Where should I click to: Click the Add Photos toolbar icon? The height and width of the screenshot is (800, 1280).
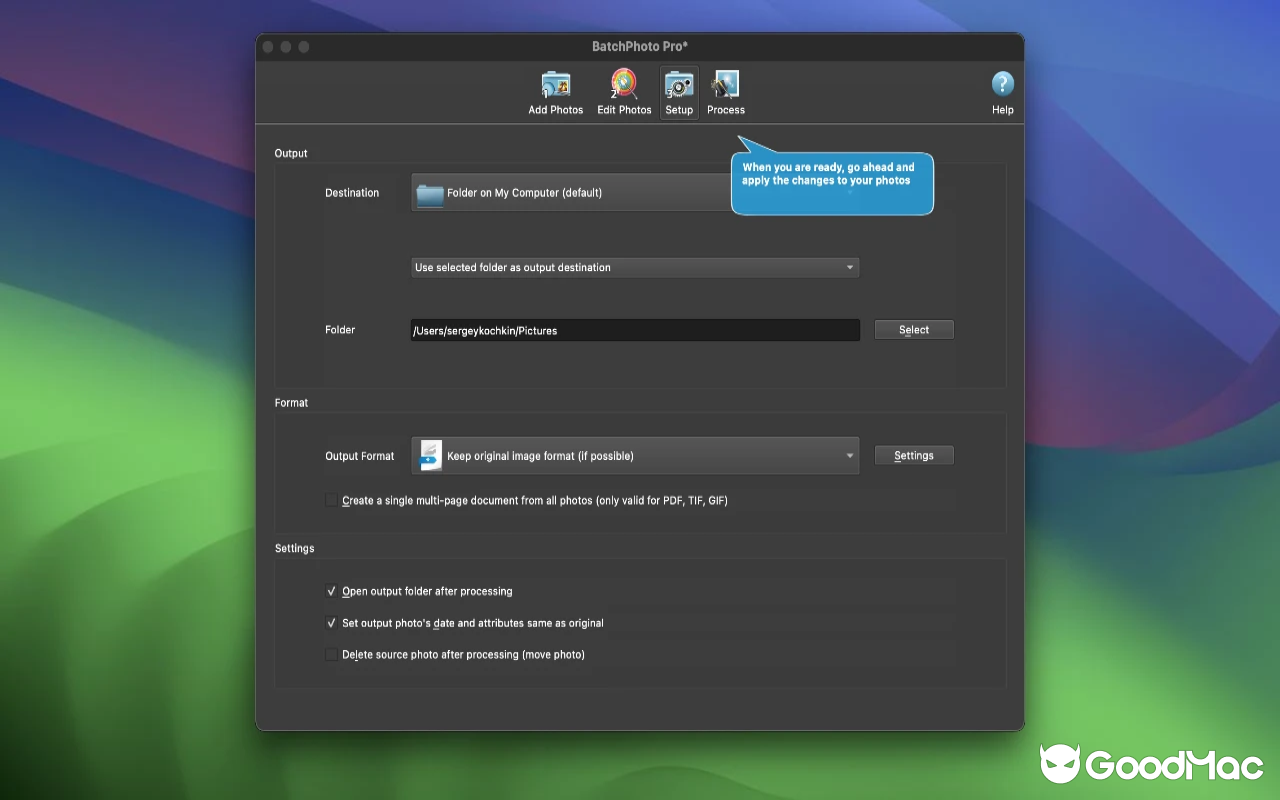click(555, 85)
